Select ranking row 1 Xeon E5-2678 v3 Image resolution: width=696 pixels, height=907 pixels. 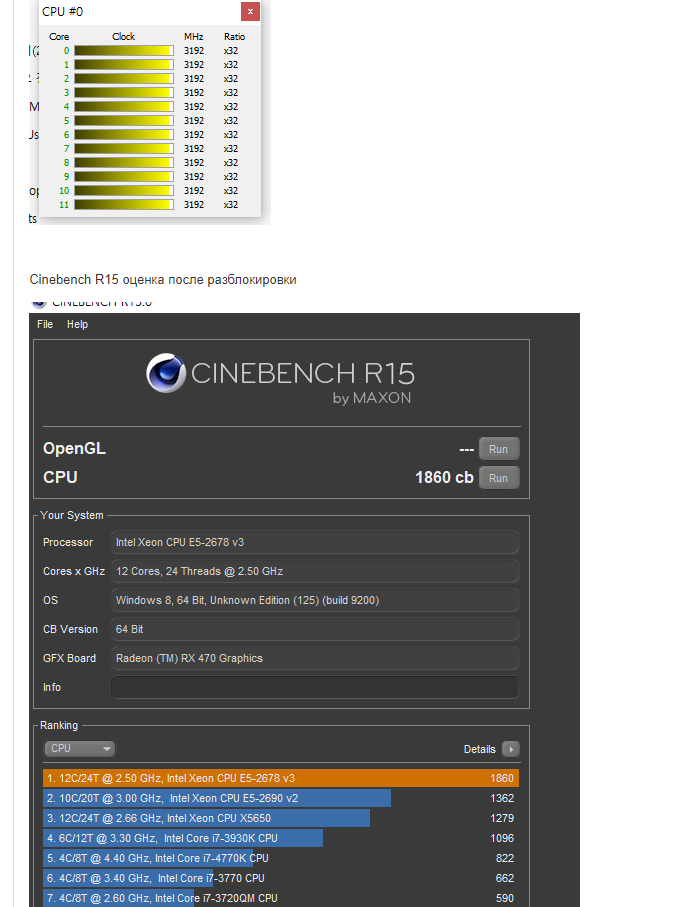(x=281, y=778)
